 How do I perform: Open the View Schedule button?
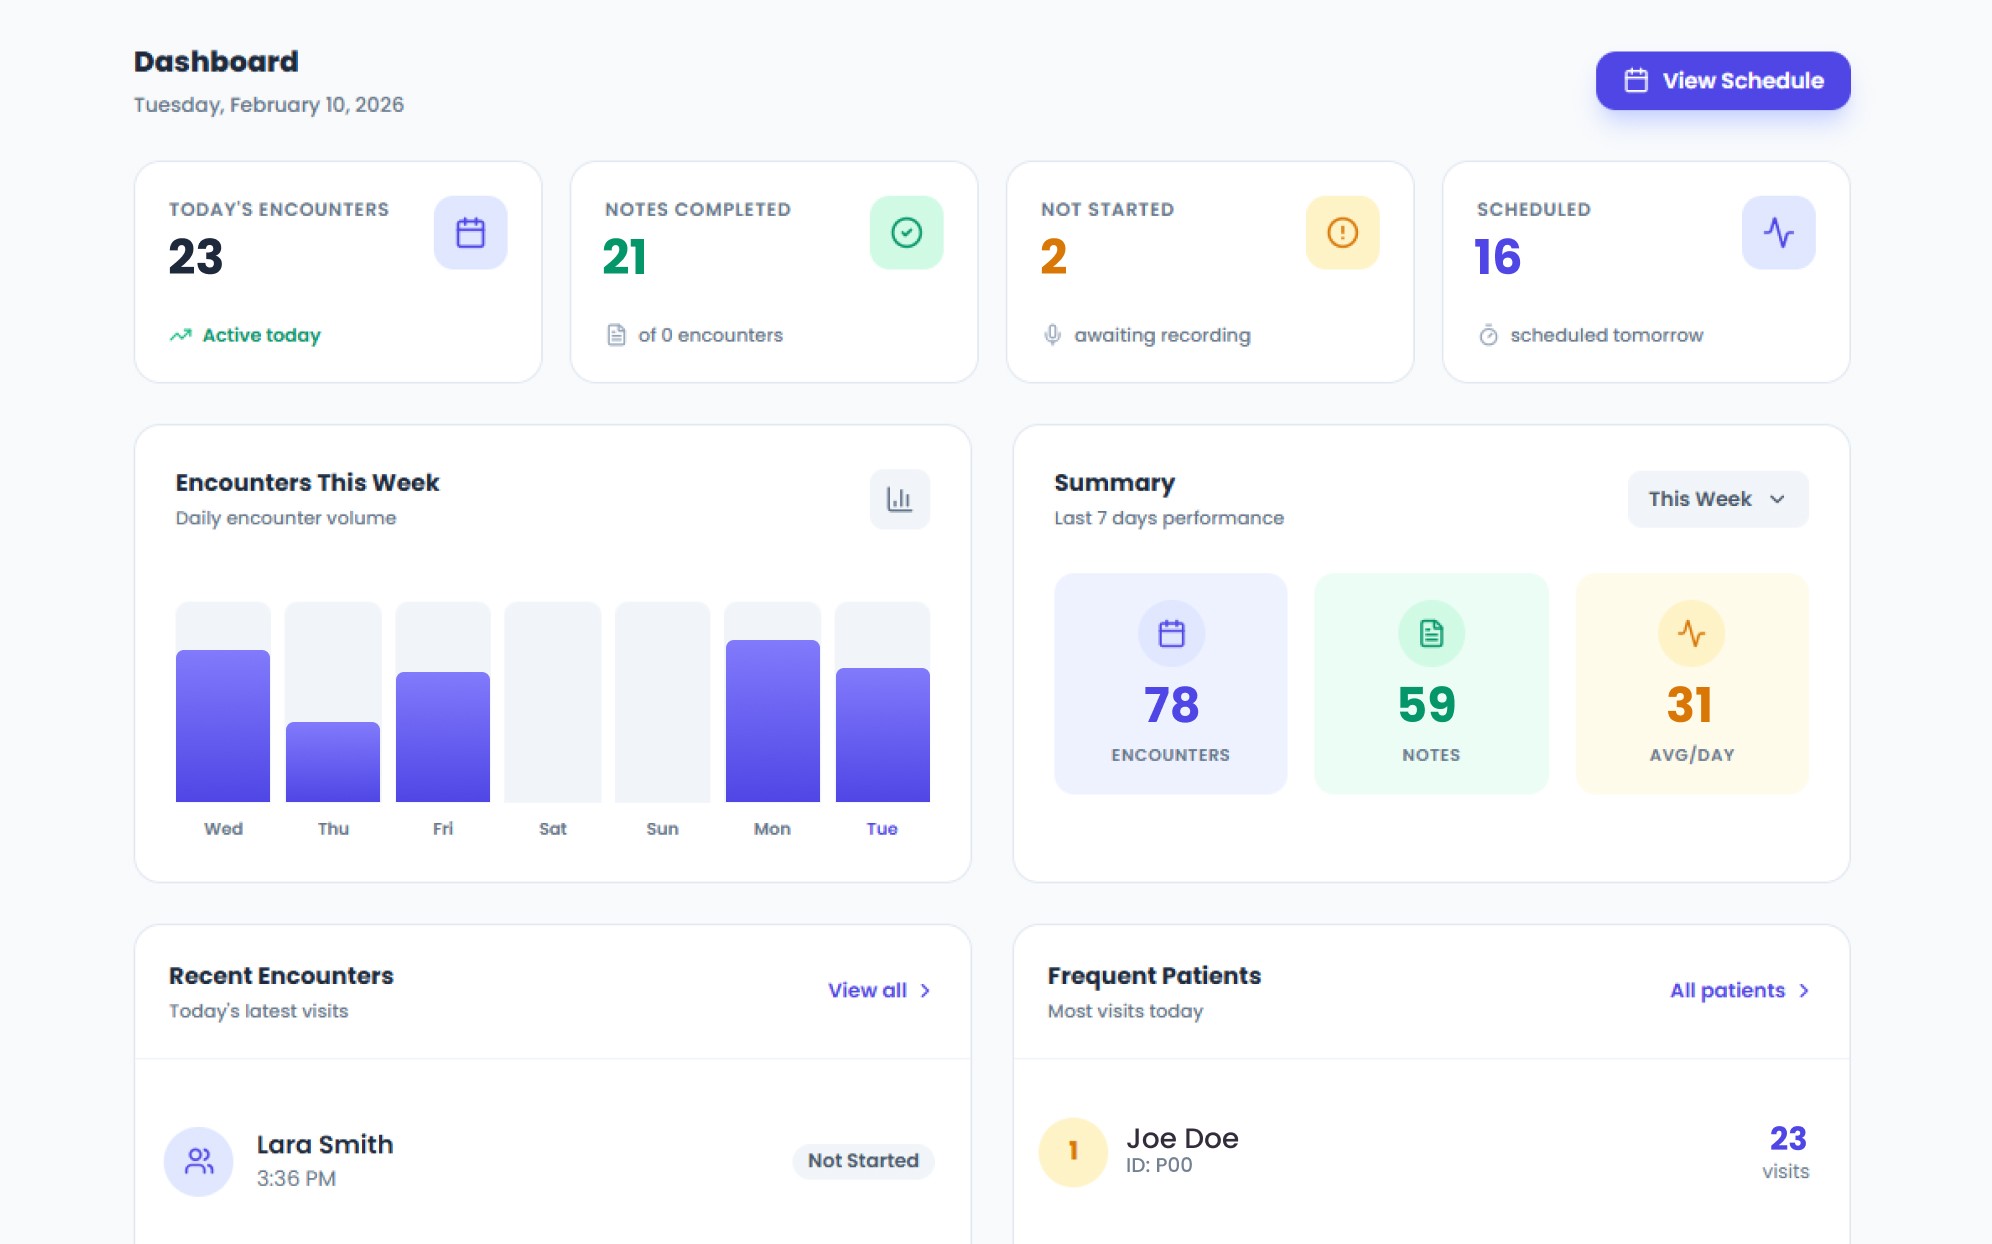[x=1722, y=81]
